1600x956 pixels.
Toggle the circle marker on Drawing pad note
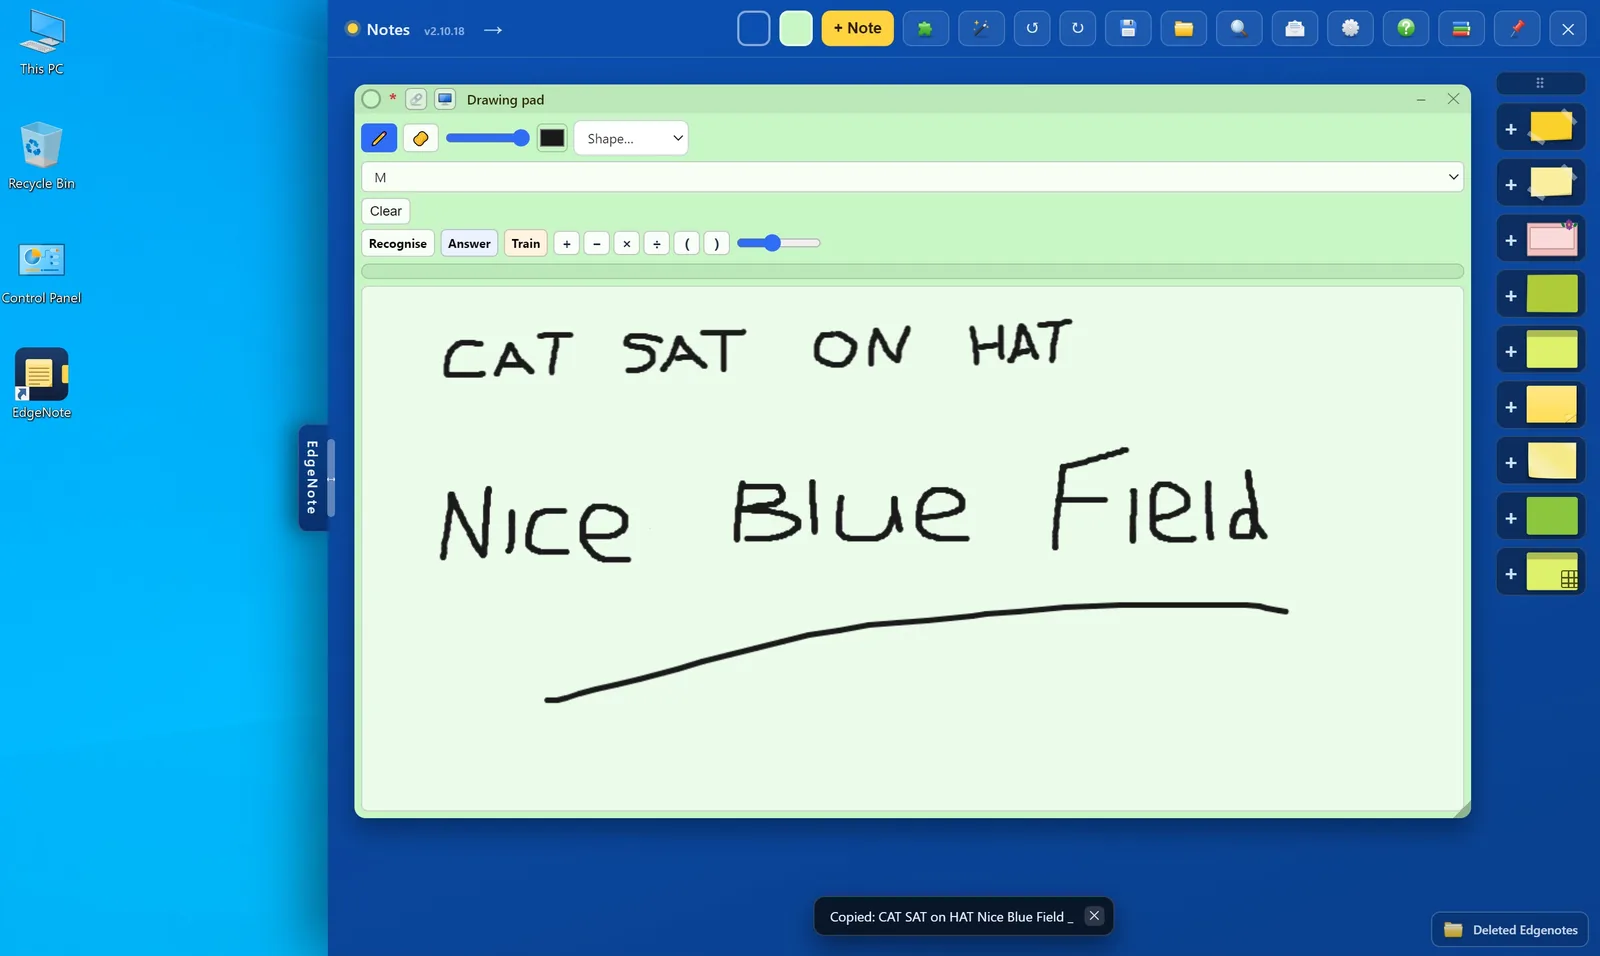point(371,99)
